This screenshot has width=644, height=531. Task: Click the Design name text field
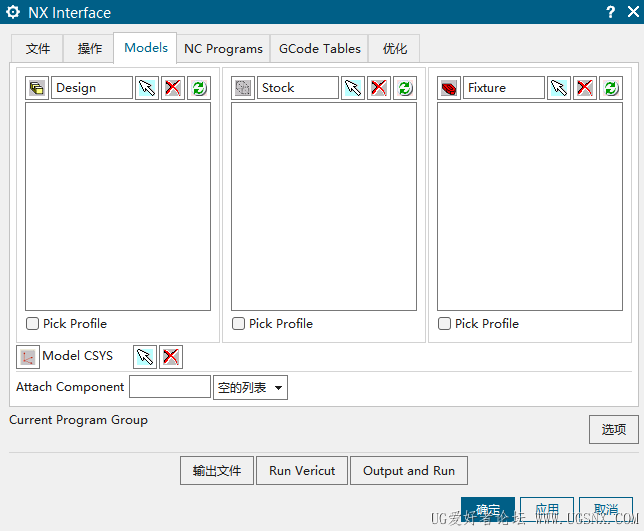92,88
